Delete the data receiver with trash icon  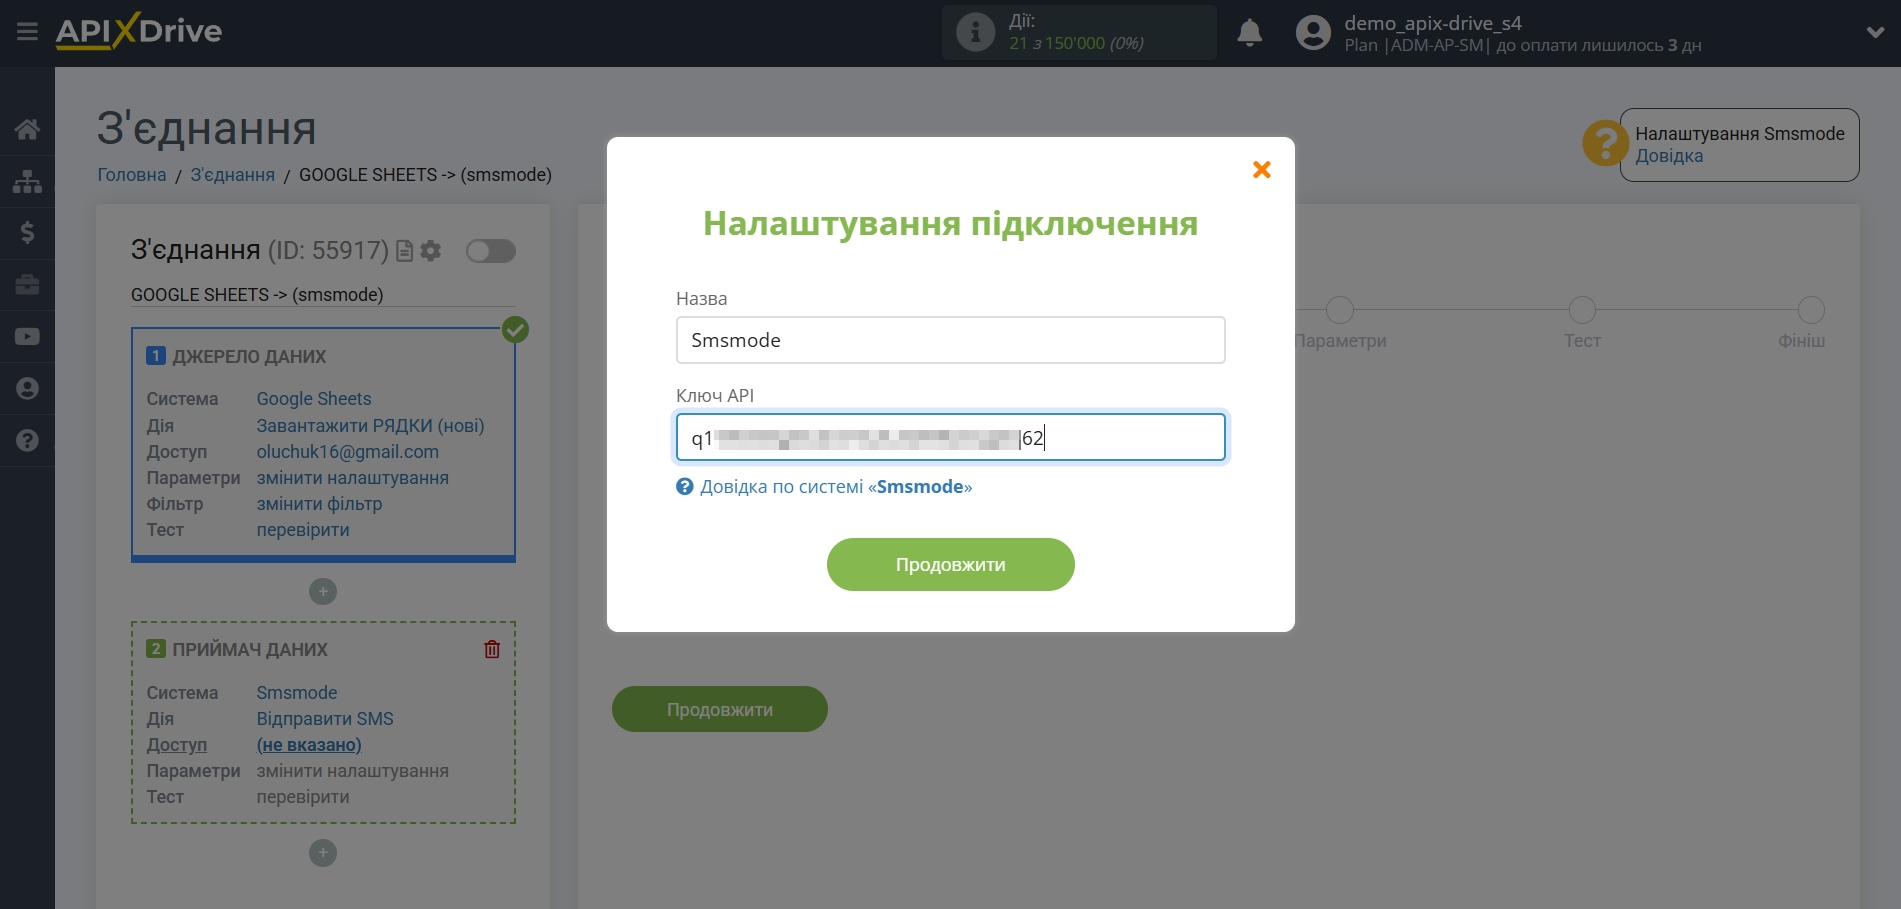pos(492,649)
